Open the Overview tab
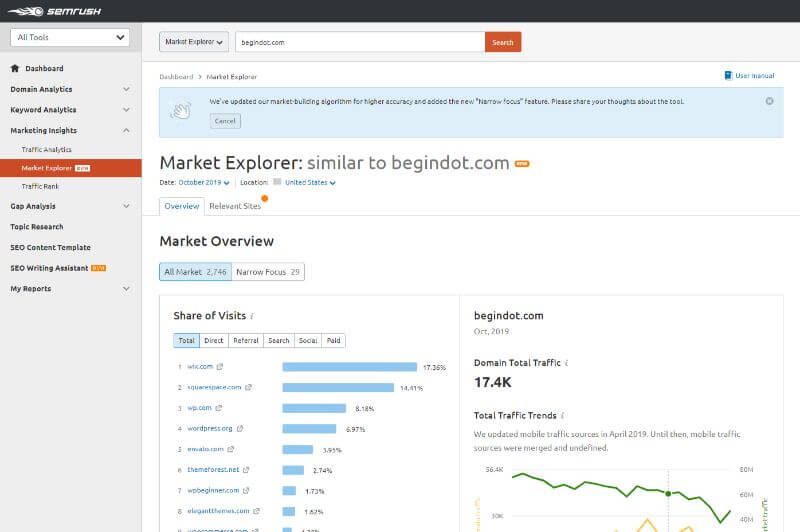The width and height of the screenshot is (800, 532). coord(182,206)
